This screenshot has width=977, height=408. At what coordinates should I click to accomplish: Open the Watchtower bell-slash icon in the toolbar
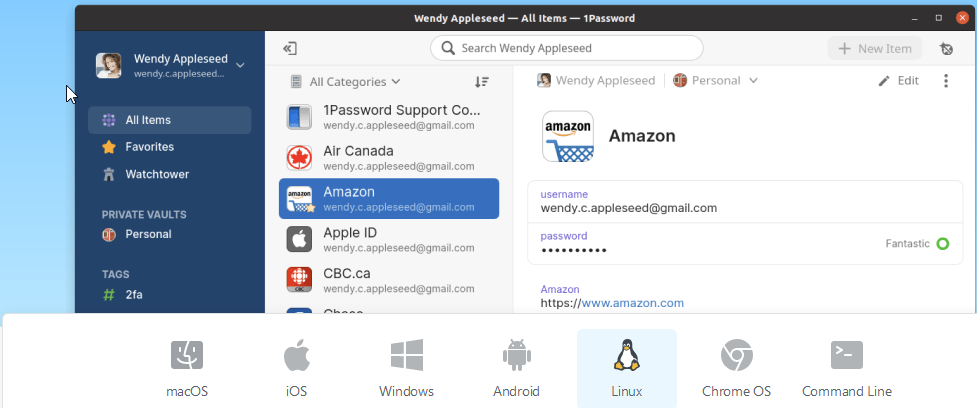[946, 49]
